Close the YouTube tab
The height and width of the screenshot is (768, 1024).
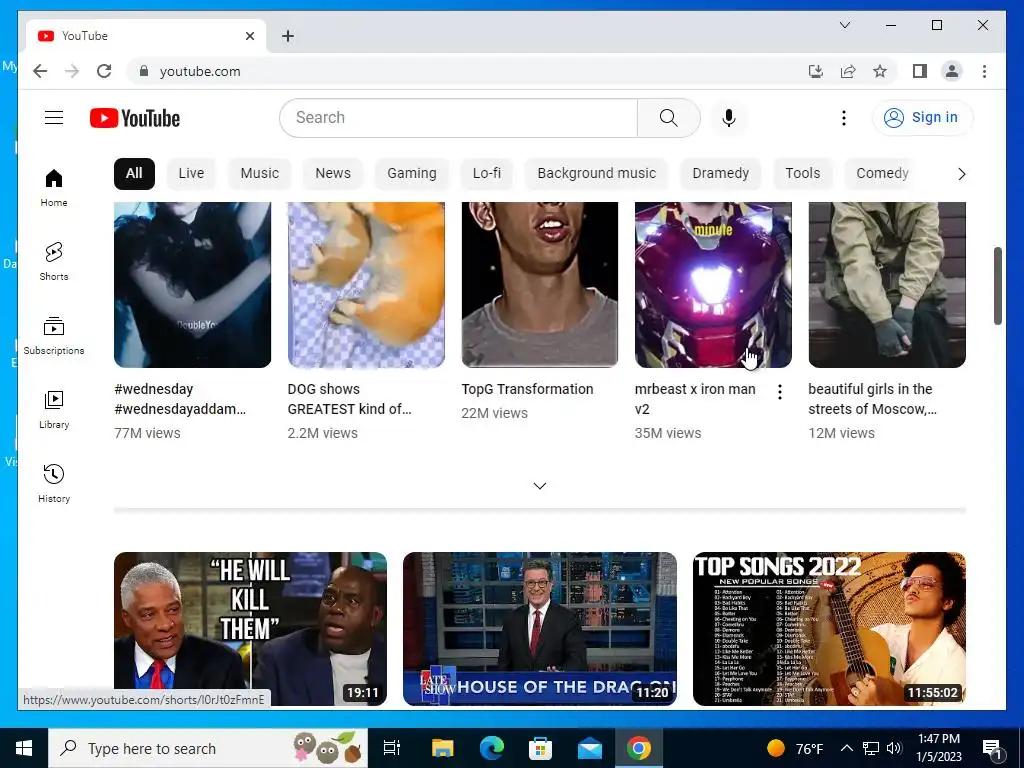coord(249,36)
